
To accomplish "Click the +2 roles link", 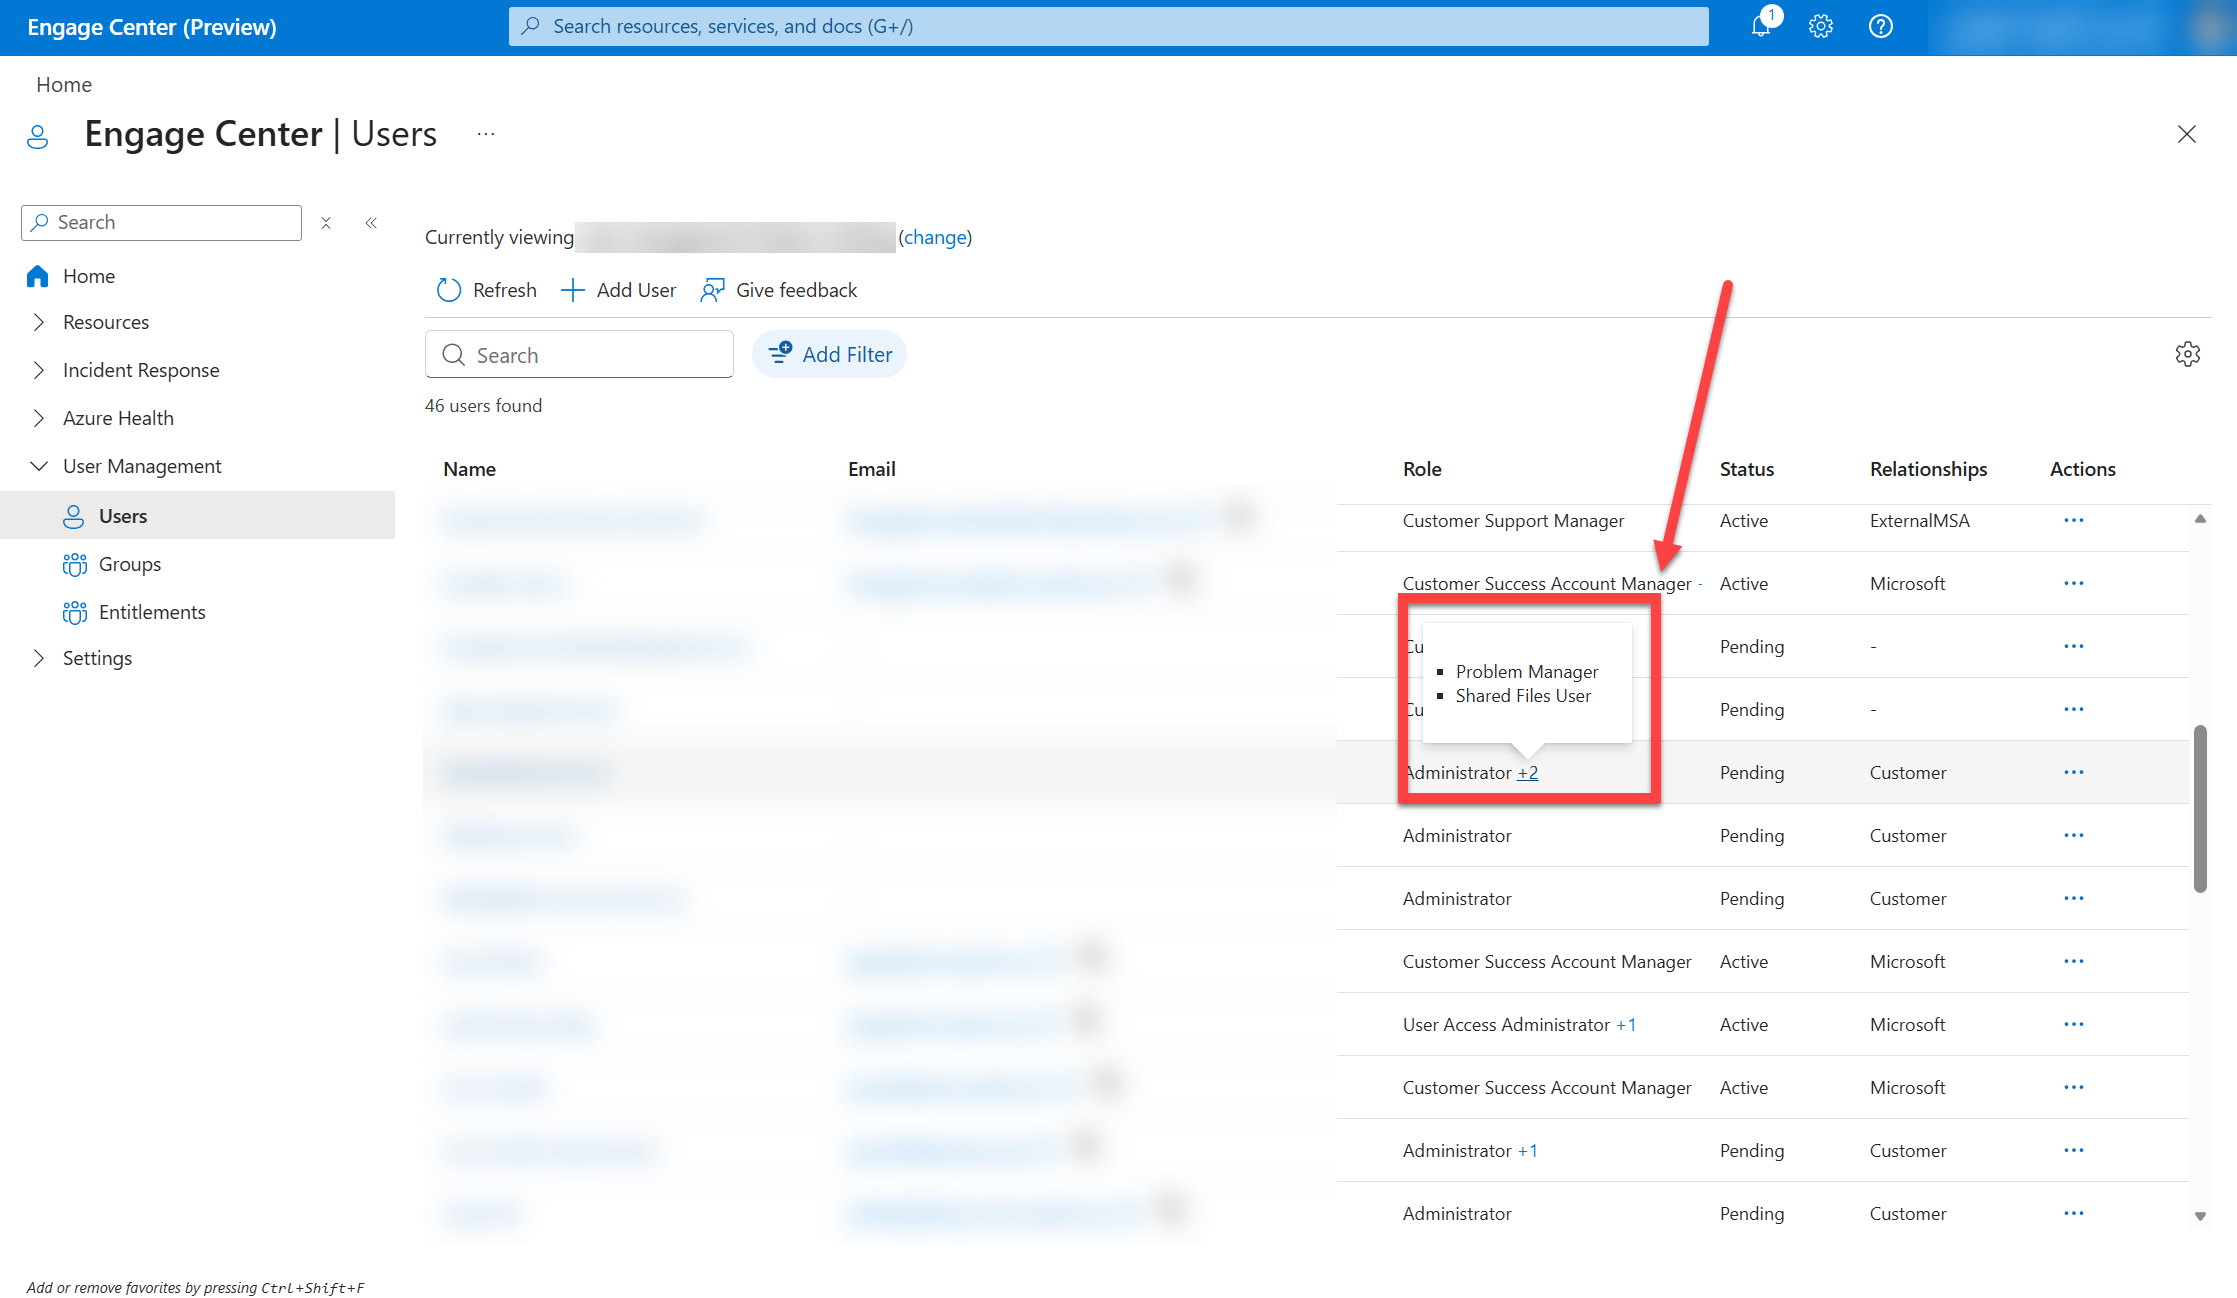I will tap(1528, 773).
